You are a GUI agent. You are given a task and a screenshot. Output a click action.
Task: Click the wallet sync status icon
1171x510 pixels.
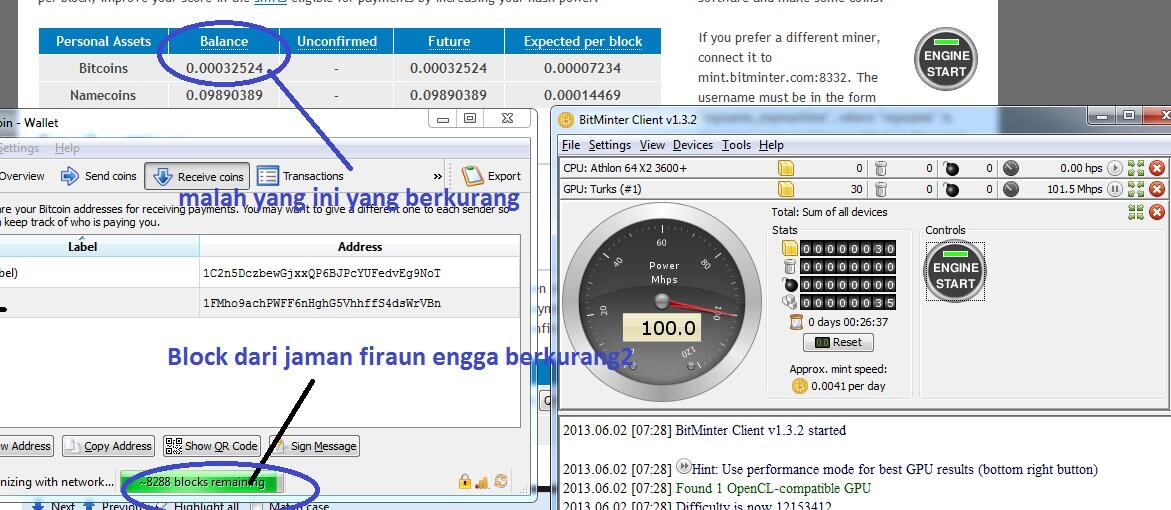pyautogui.click(x=500, y=482)
